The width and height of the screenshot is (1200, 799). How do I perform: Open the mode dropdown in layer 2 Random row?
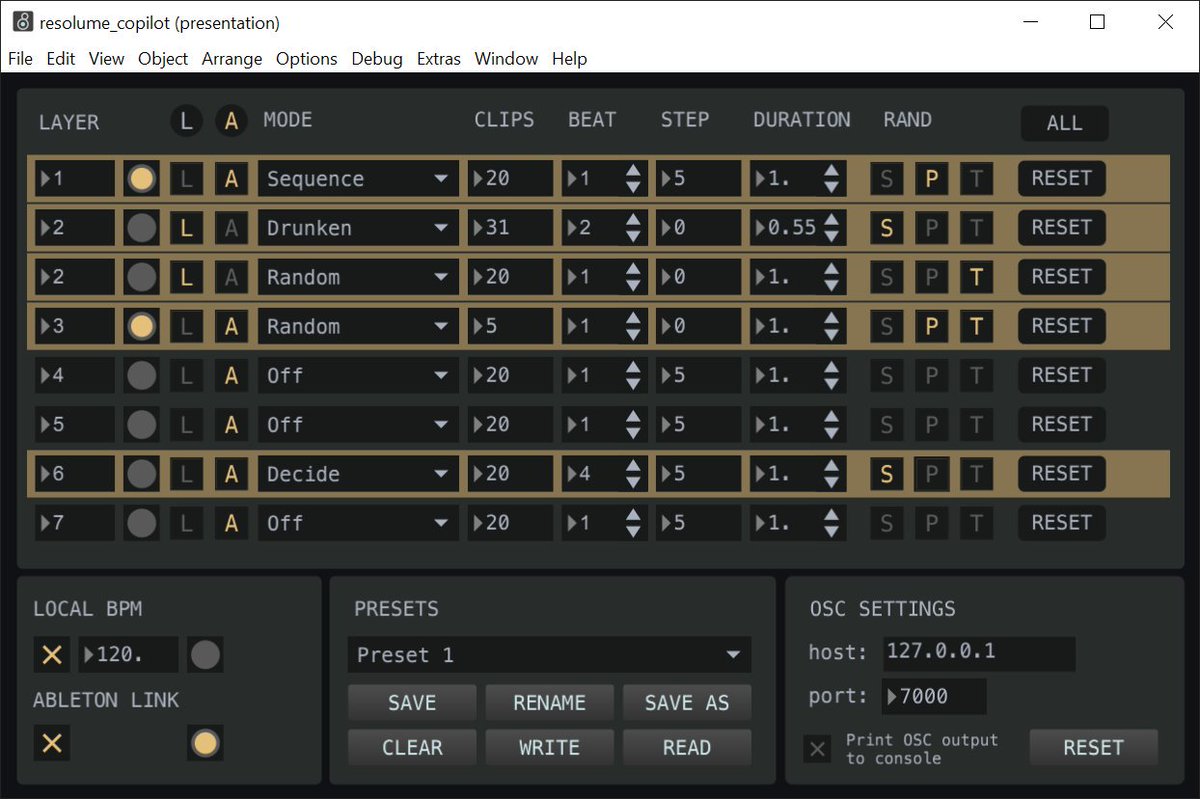pos(358,277)
